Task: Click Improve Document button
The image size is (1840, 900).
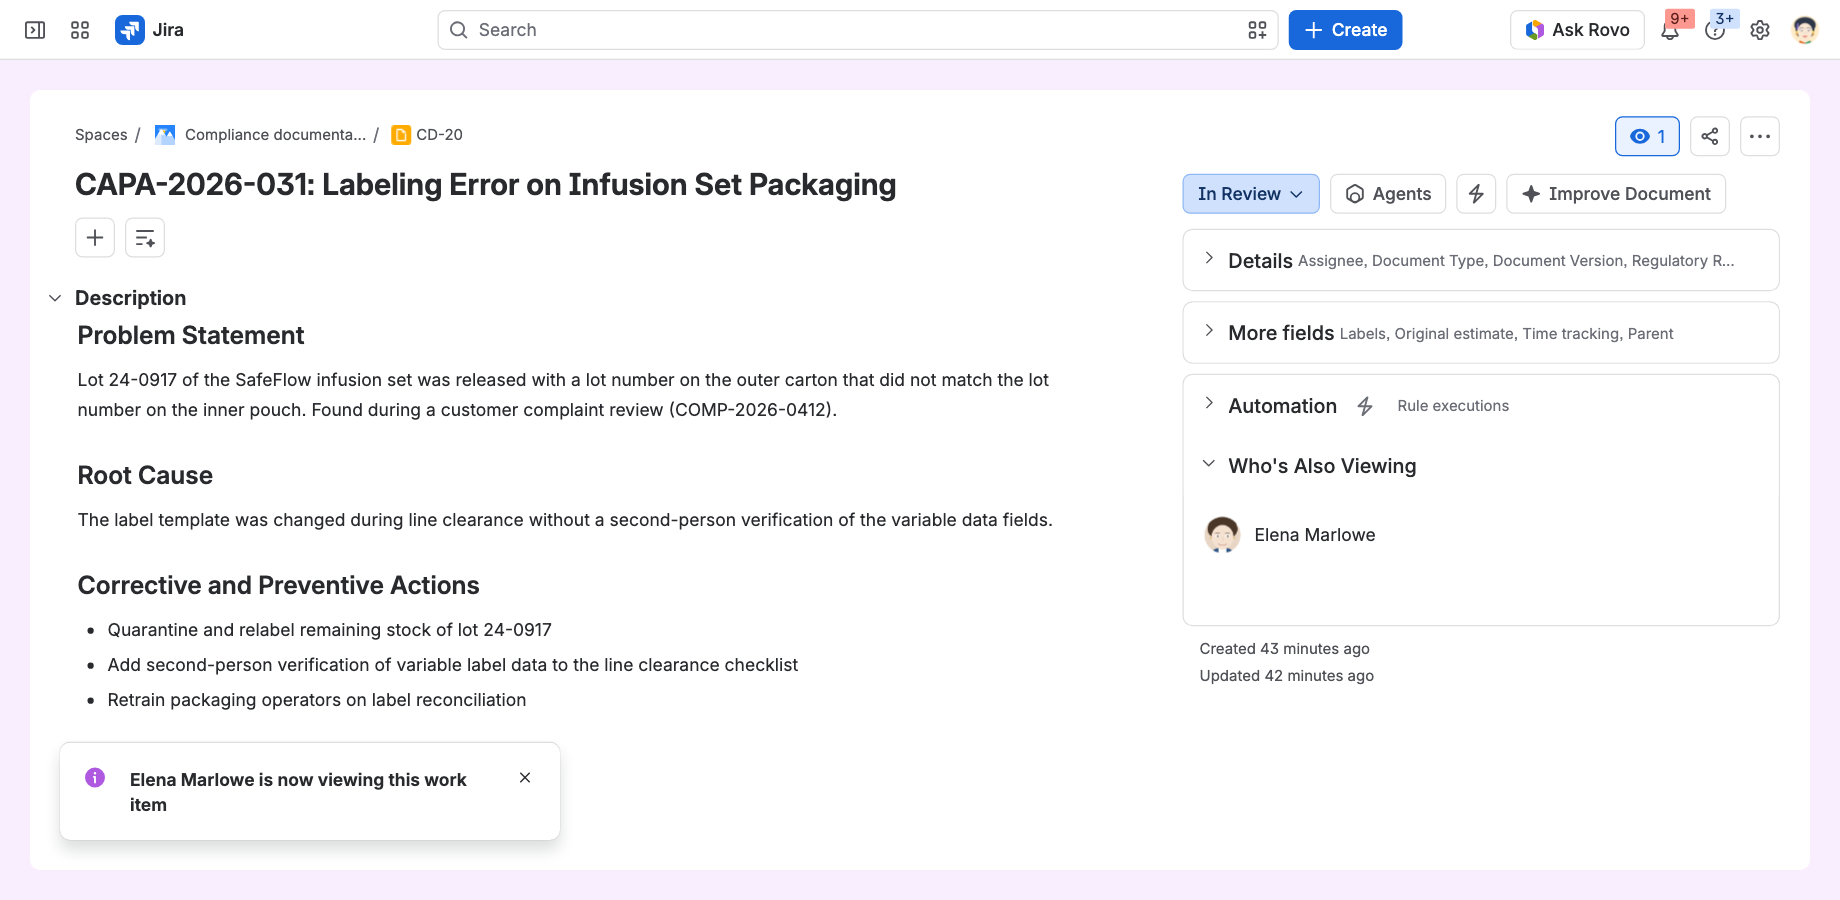Action: pyautogui.click(x=1616, y=194)
